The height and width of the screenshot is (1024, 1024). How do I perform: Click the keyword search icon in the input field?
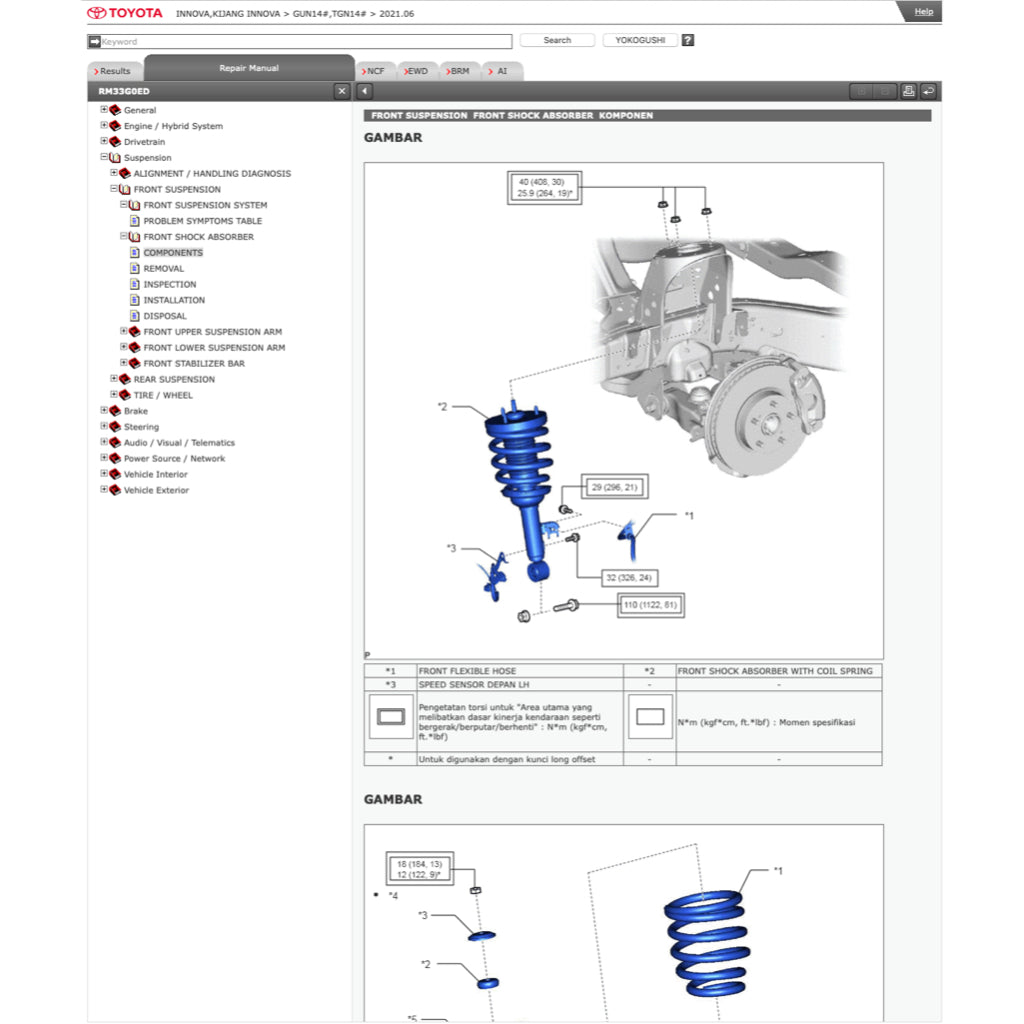[x=95, y=41]
